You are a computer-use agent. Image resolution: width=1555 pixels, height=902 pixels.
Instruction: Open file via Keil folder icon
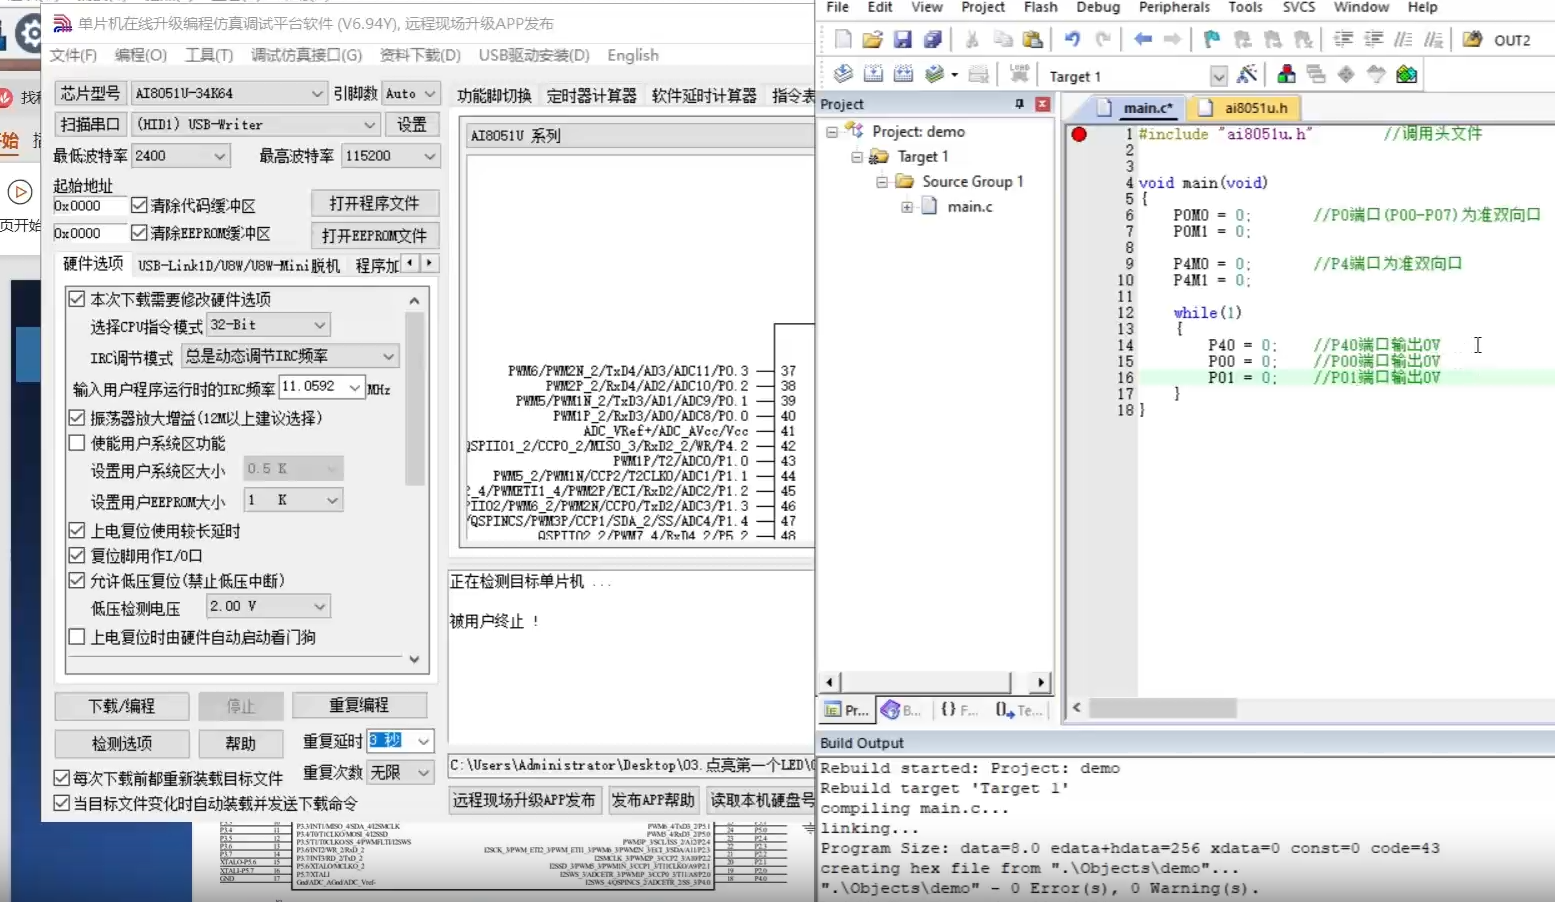pos(873,40)
